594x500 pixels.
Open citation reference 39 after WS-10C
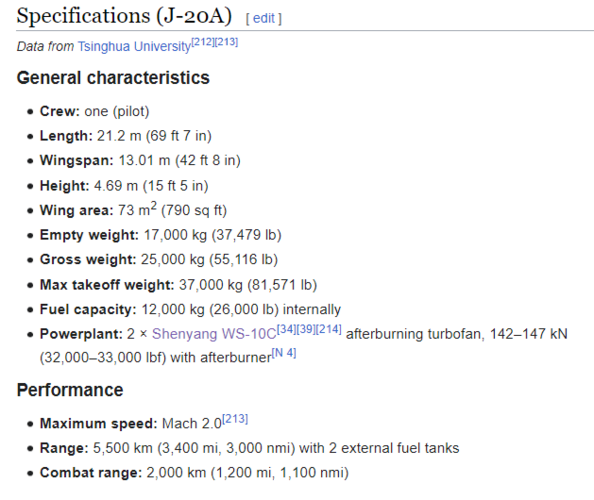pos(305,329)
